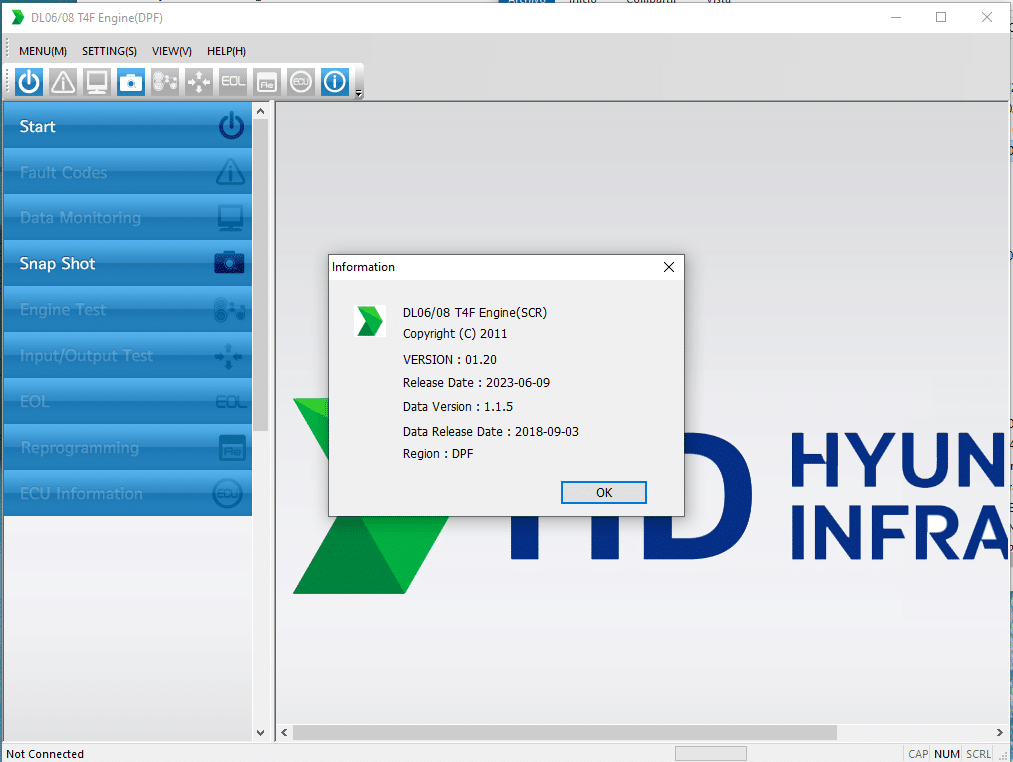Close the Information dialog with X
1013x762 pixels.
[669, 267]
